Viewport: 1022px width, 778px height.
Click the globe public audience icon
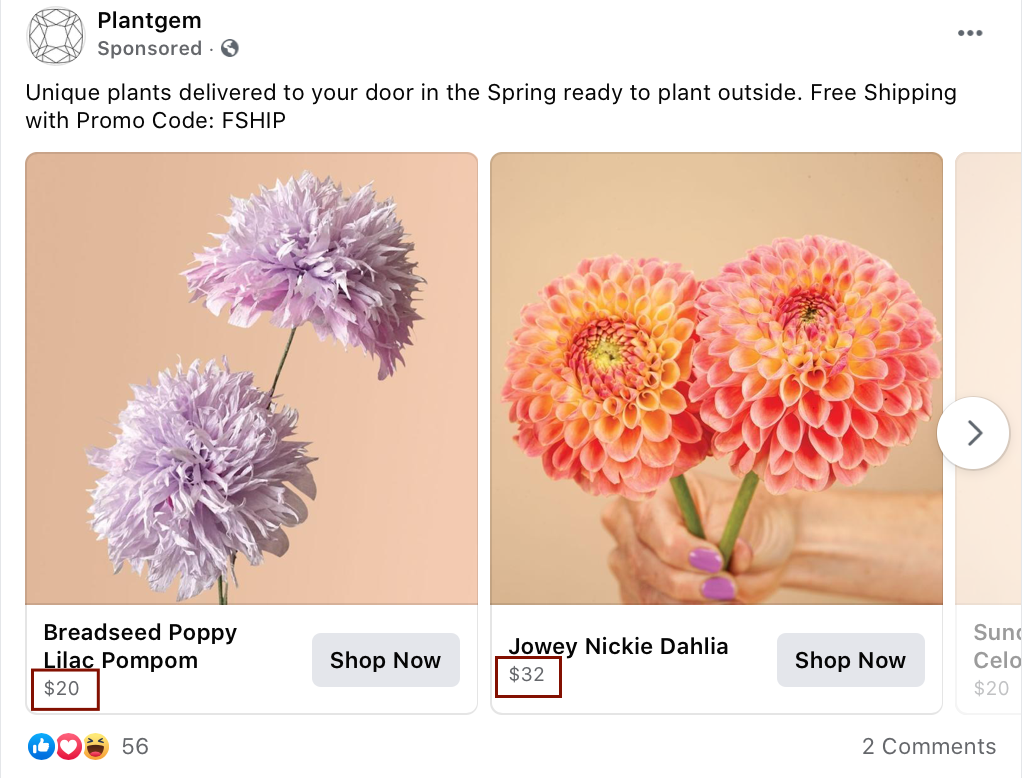pos(229,47)
